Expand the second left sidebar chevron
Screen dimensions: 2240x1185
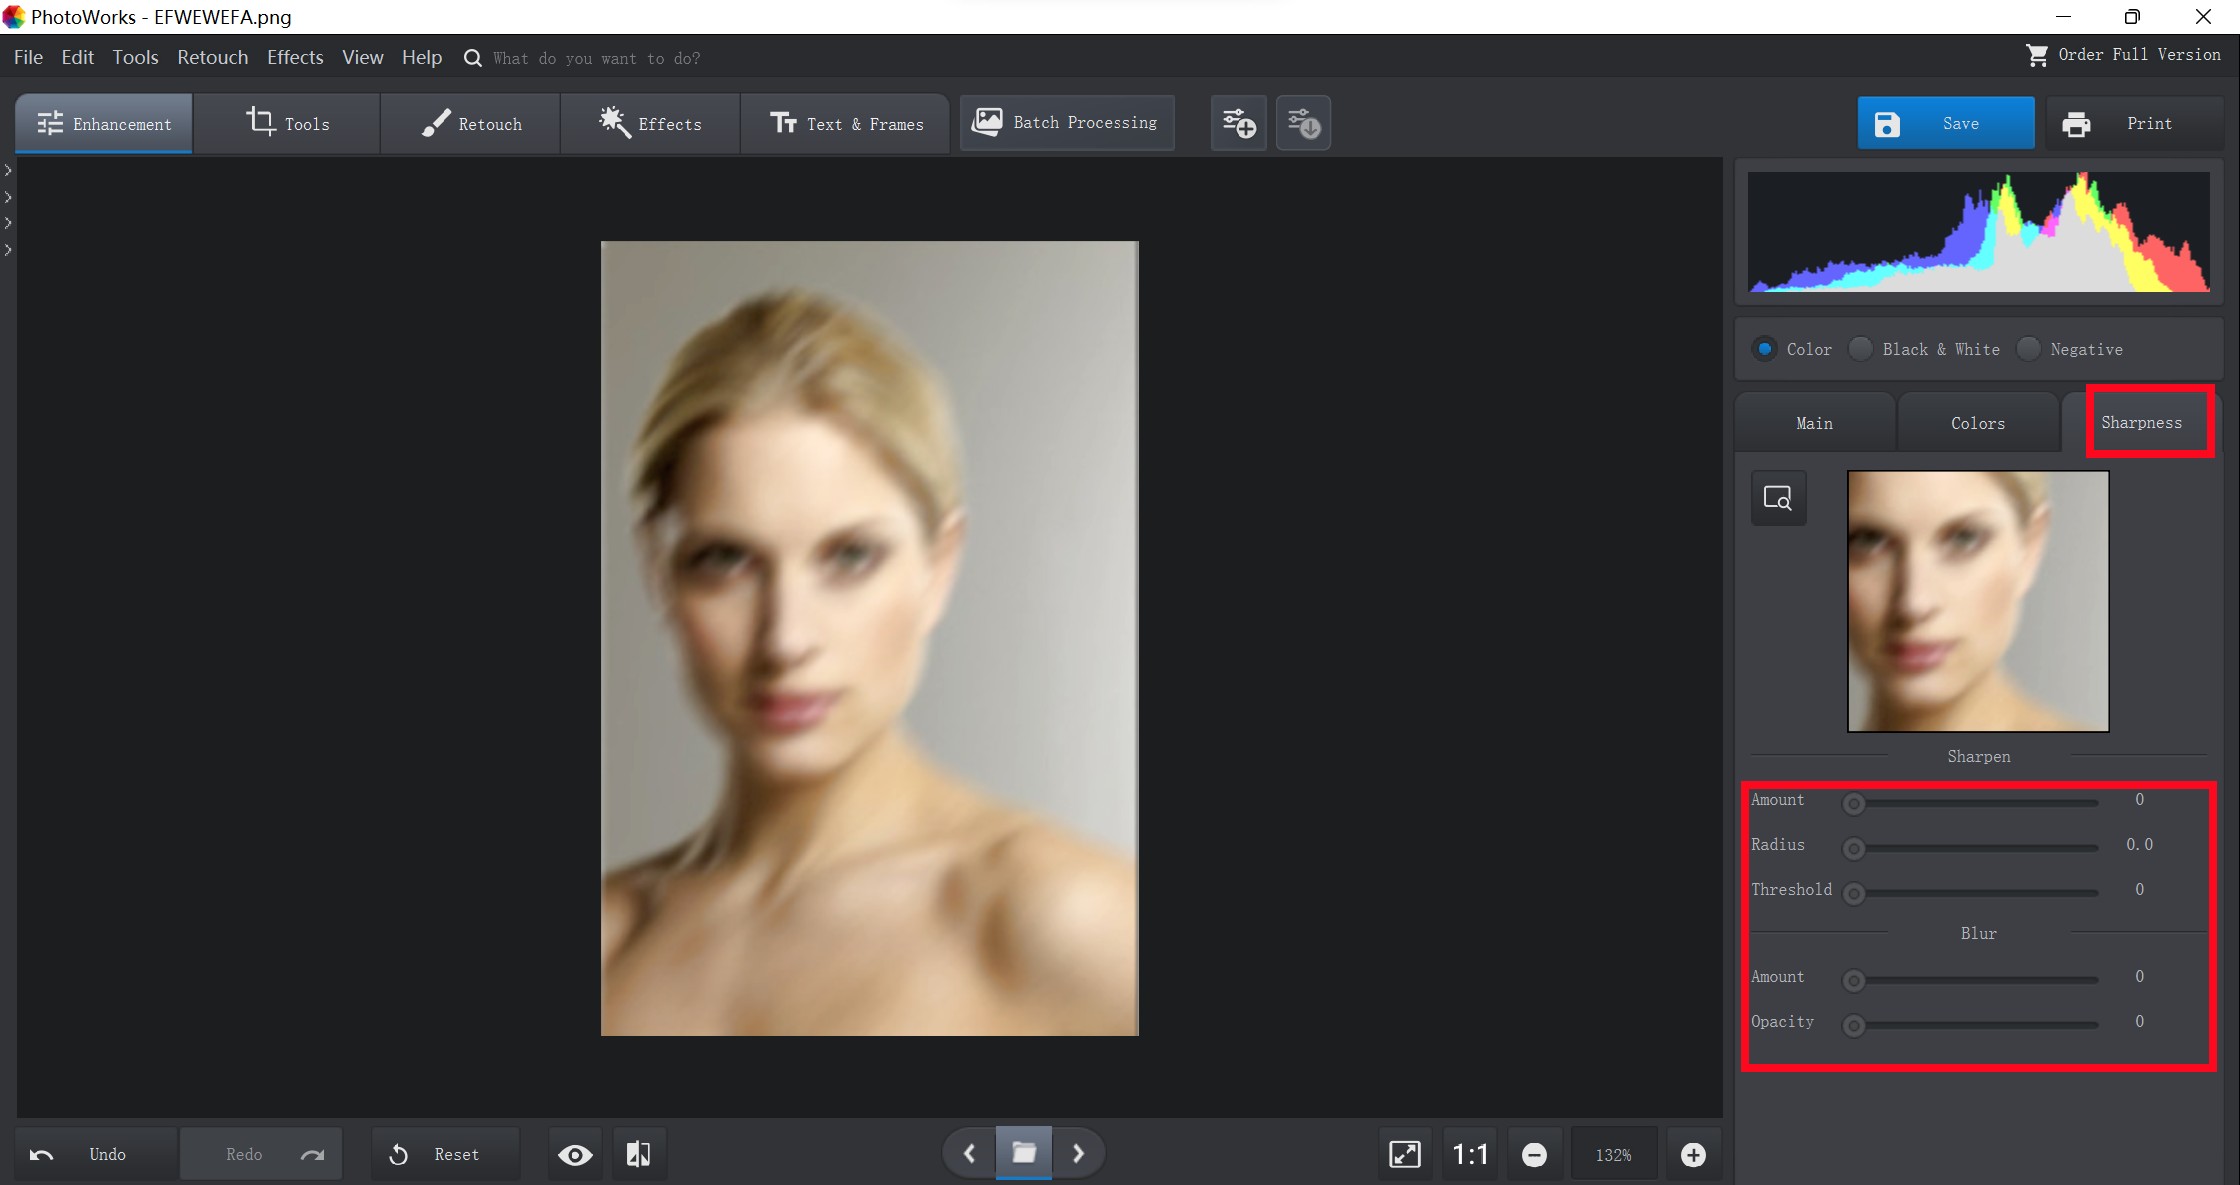pos(8,197)
